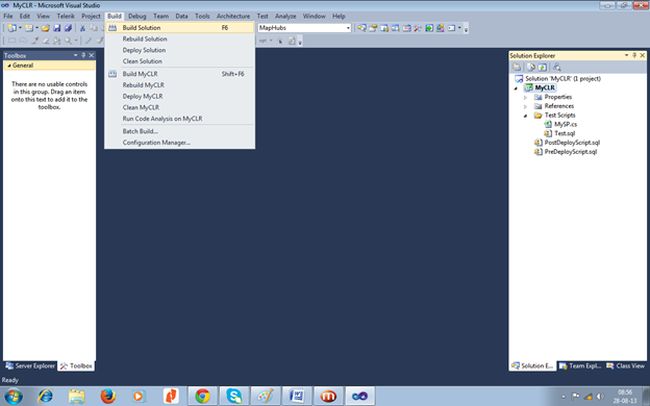This screenshot has height=406, width=650.
Task: Click the Save floppy disk icon
Action: 57,28
